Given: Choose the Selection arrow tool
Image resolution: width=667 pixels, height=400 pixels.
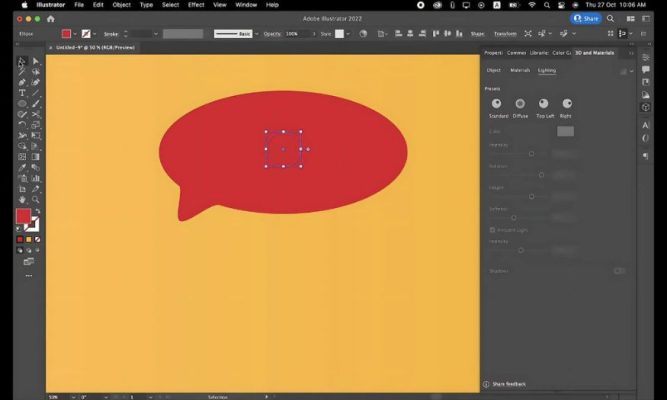Looking at the screenshot, I should [x=22, y=61].
